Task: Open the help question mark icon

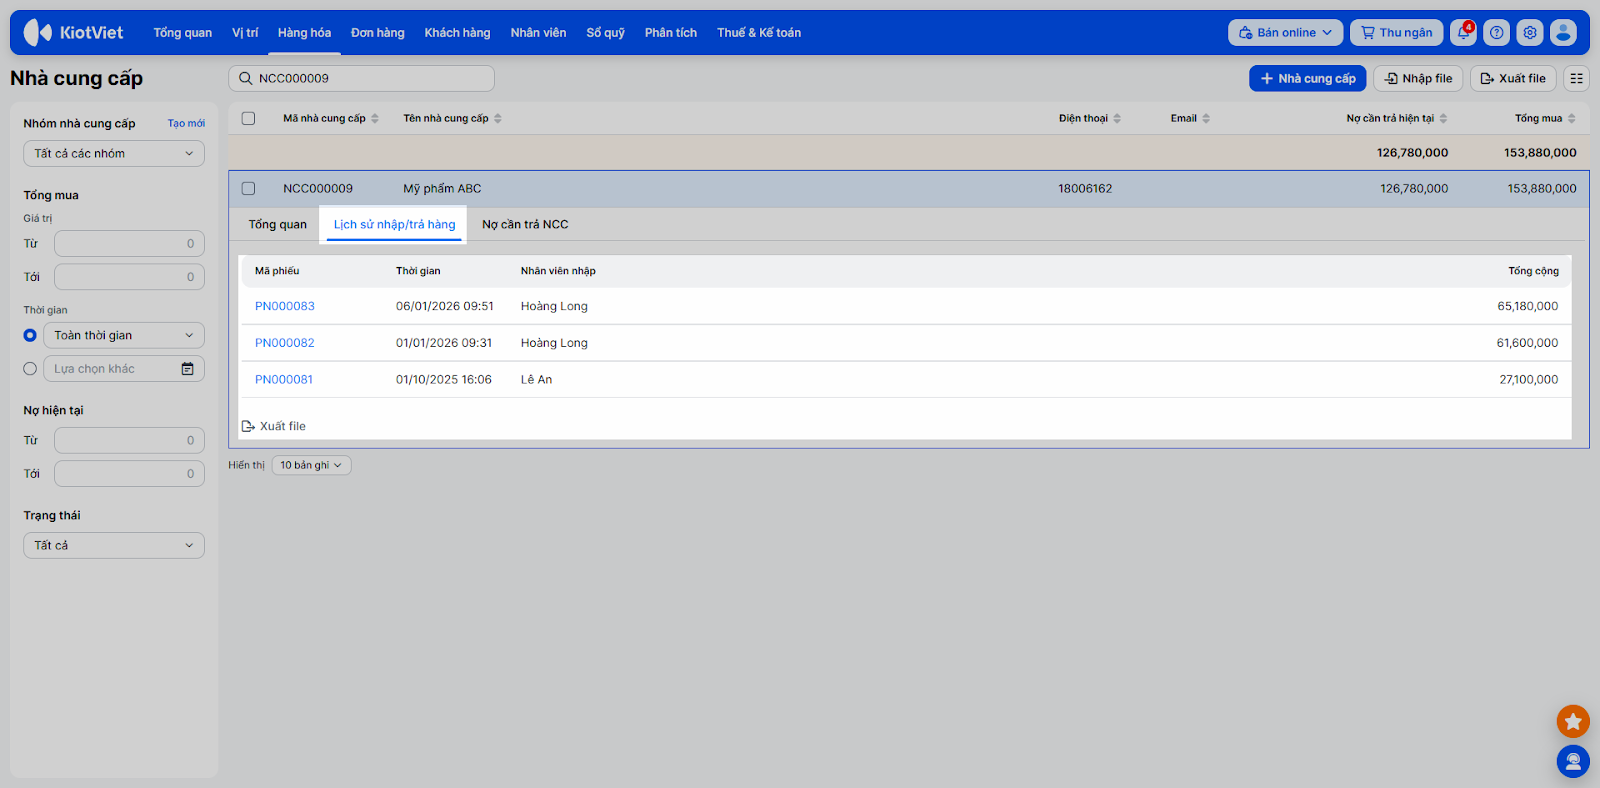Action: [x=1497, y=32]
